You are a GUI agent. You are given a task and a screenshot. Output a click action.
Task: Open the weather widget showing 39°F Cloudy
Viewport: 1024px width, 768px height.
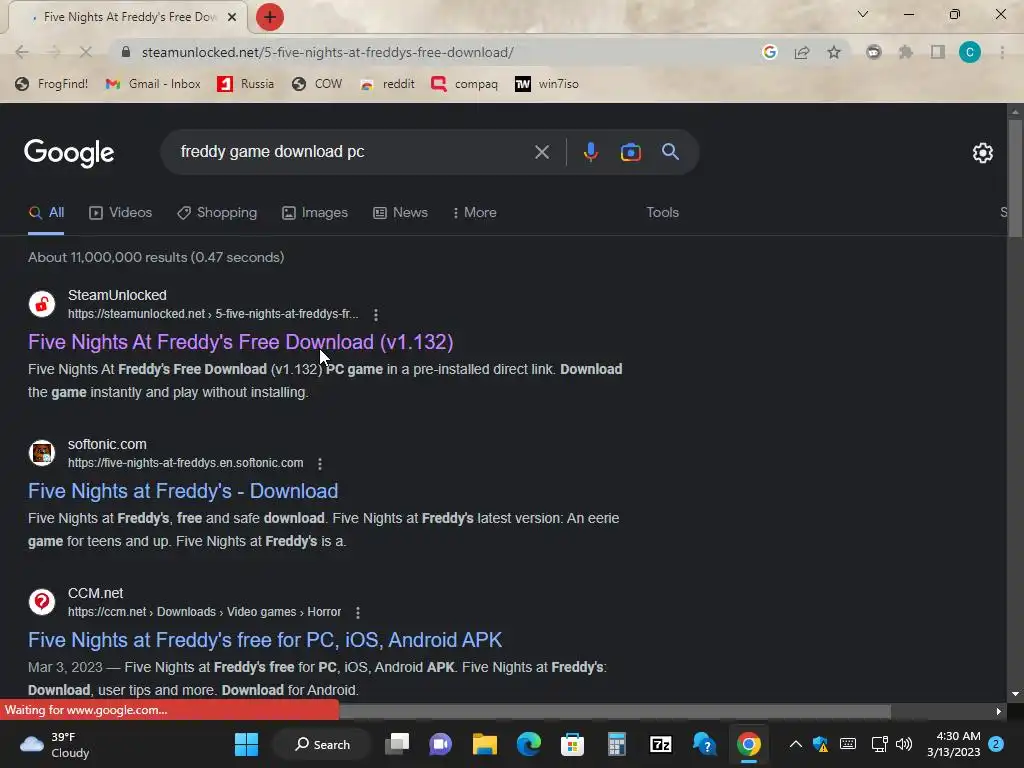[55, 744]
